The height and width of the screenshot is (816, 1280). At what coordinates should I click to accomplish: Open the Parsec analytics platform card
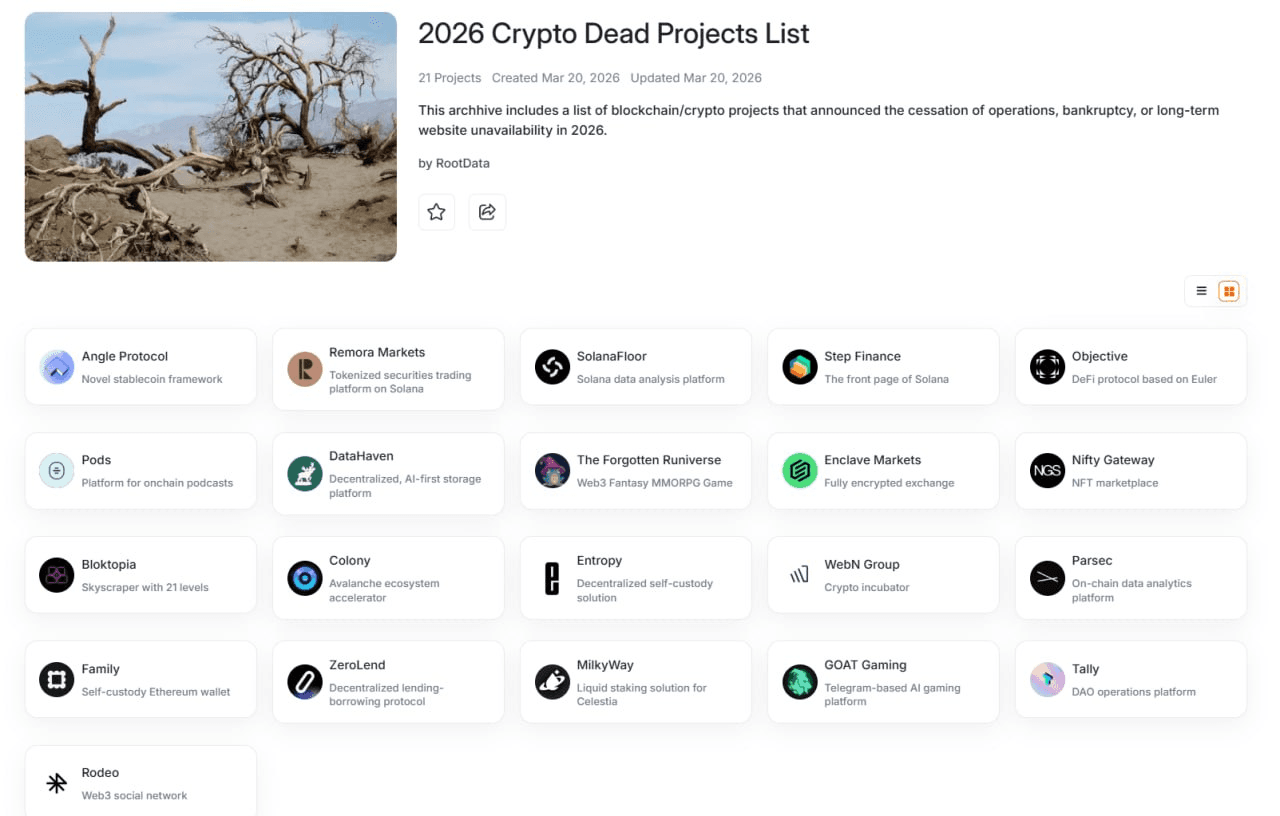click(1130, 576)
